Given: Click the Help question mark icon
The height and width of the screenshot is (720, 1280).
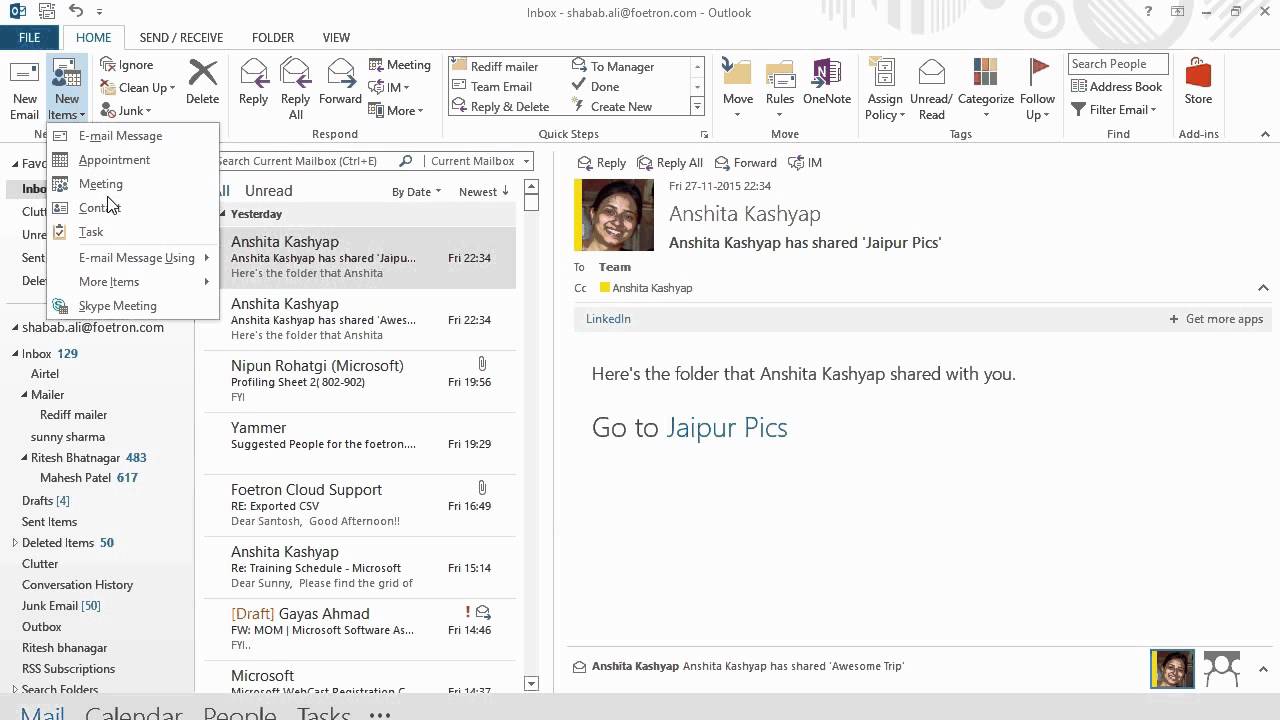Looking at the screenshot, I should point(1149,12).
